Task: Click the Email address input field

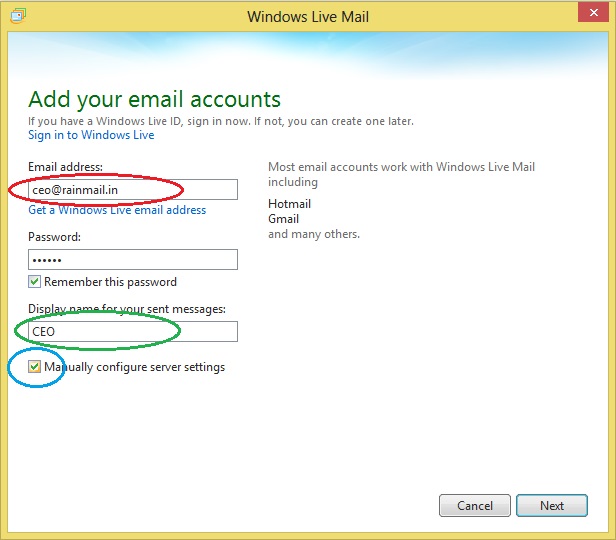Action: pyautogui.click(x=133, y=190)
